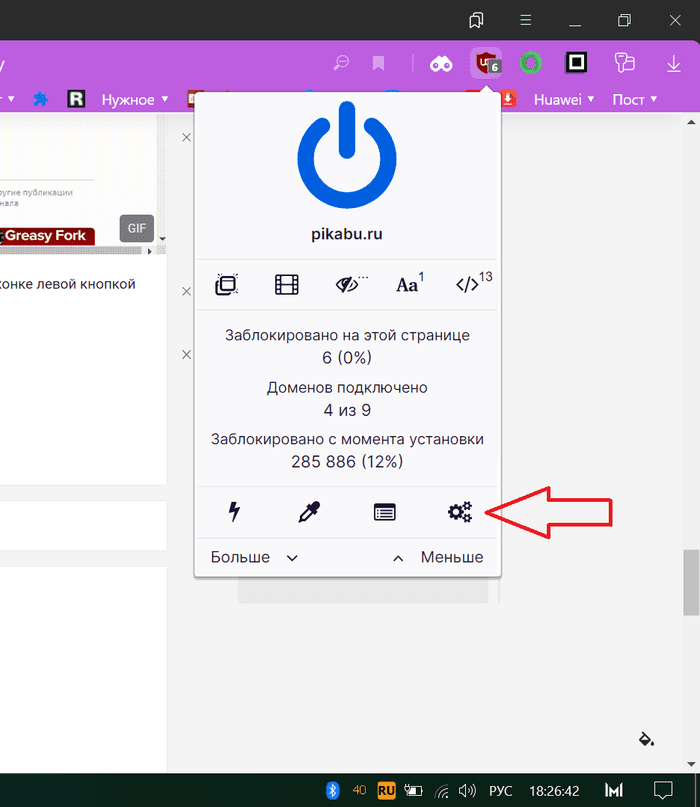This screenshot has width=700, height=807.
Task: Open the Greasy Fork banner link
Action: (47, 236)
